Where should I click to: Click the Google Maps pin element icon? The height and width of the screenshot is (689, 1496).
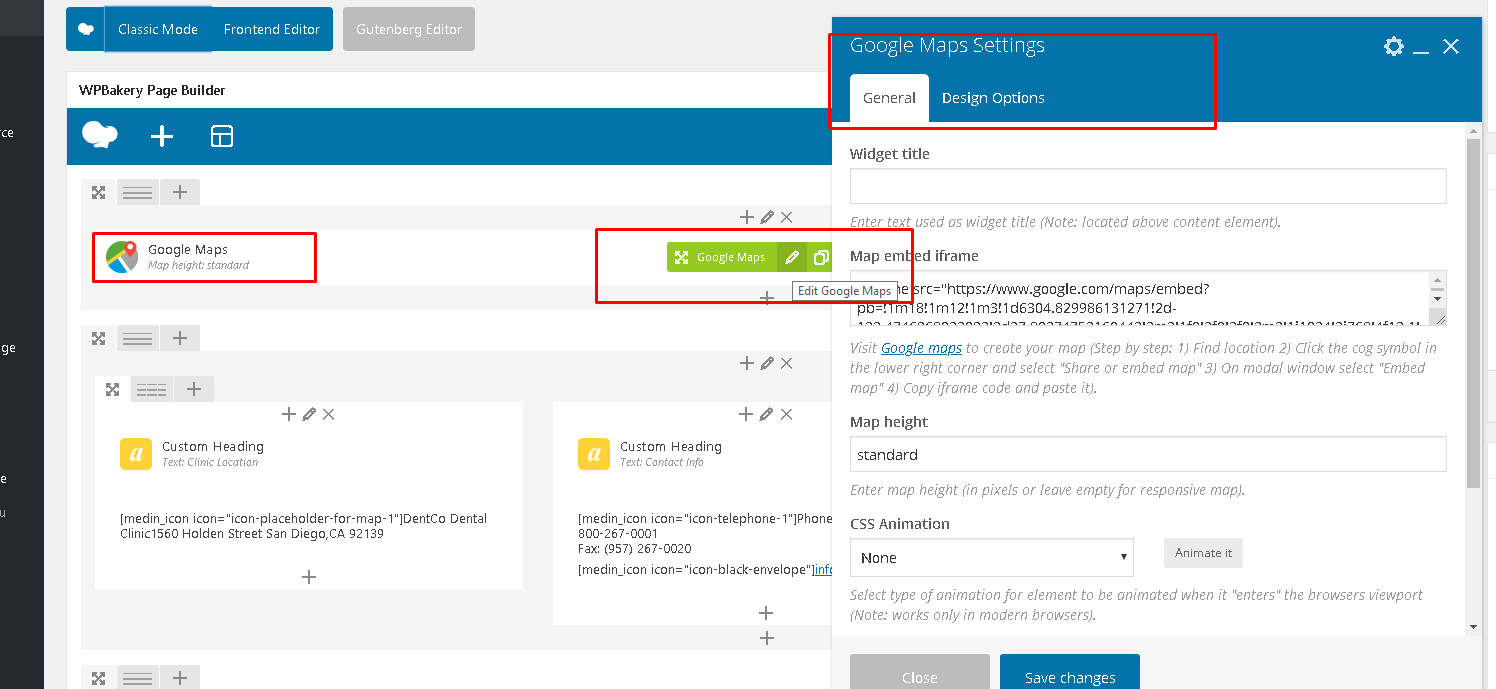(x=122, y=257)
